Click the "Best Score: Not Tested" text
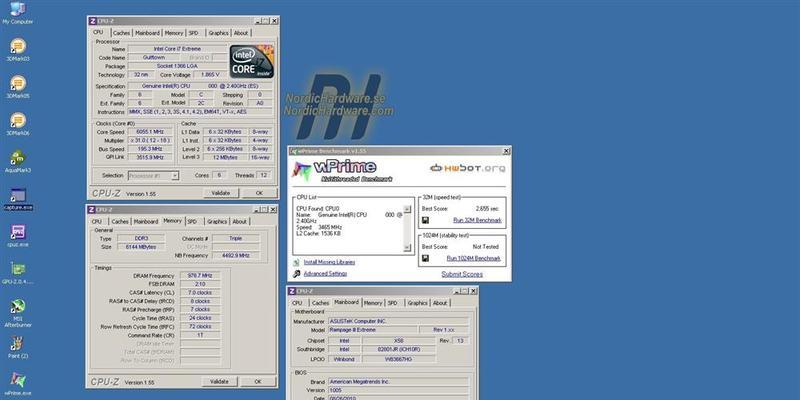The image size is (800, 400). pyautogui.click(x=460, y=247)
